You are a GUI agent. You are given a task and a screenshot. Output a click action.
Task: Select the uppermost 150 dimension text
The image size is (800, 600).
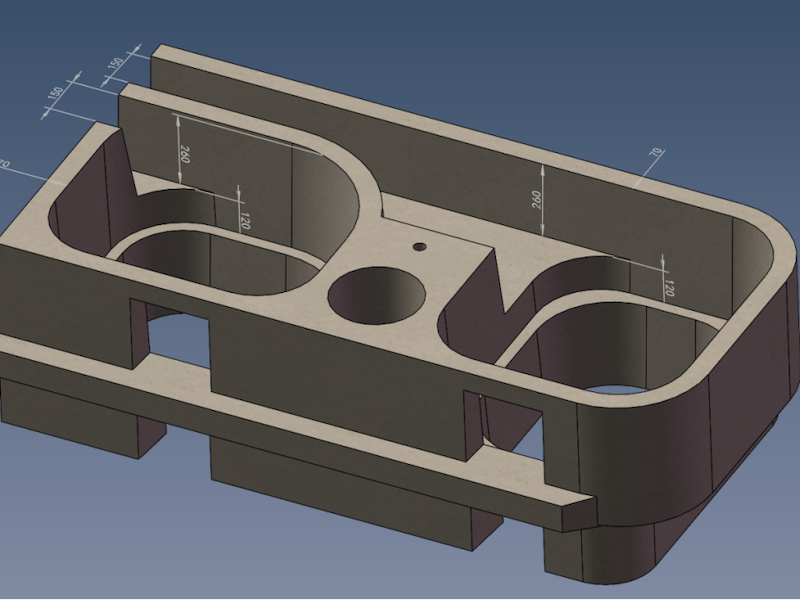point(116,63)
